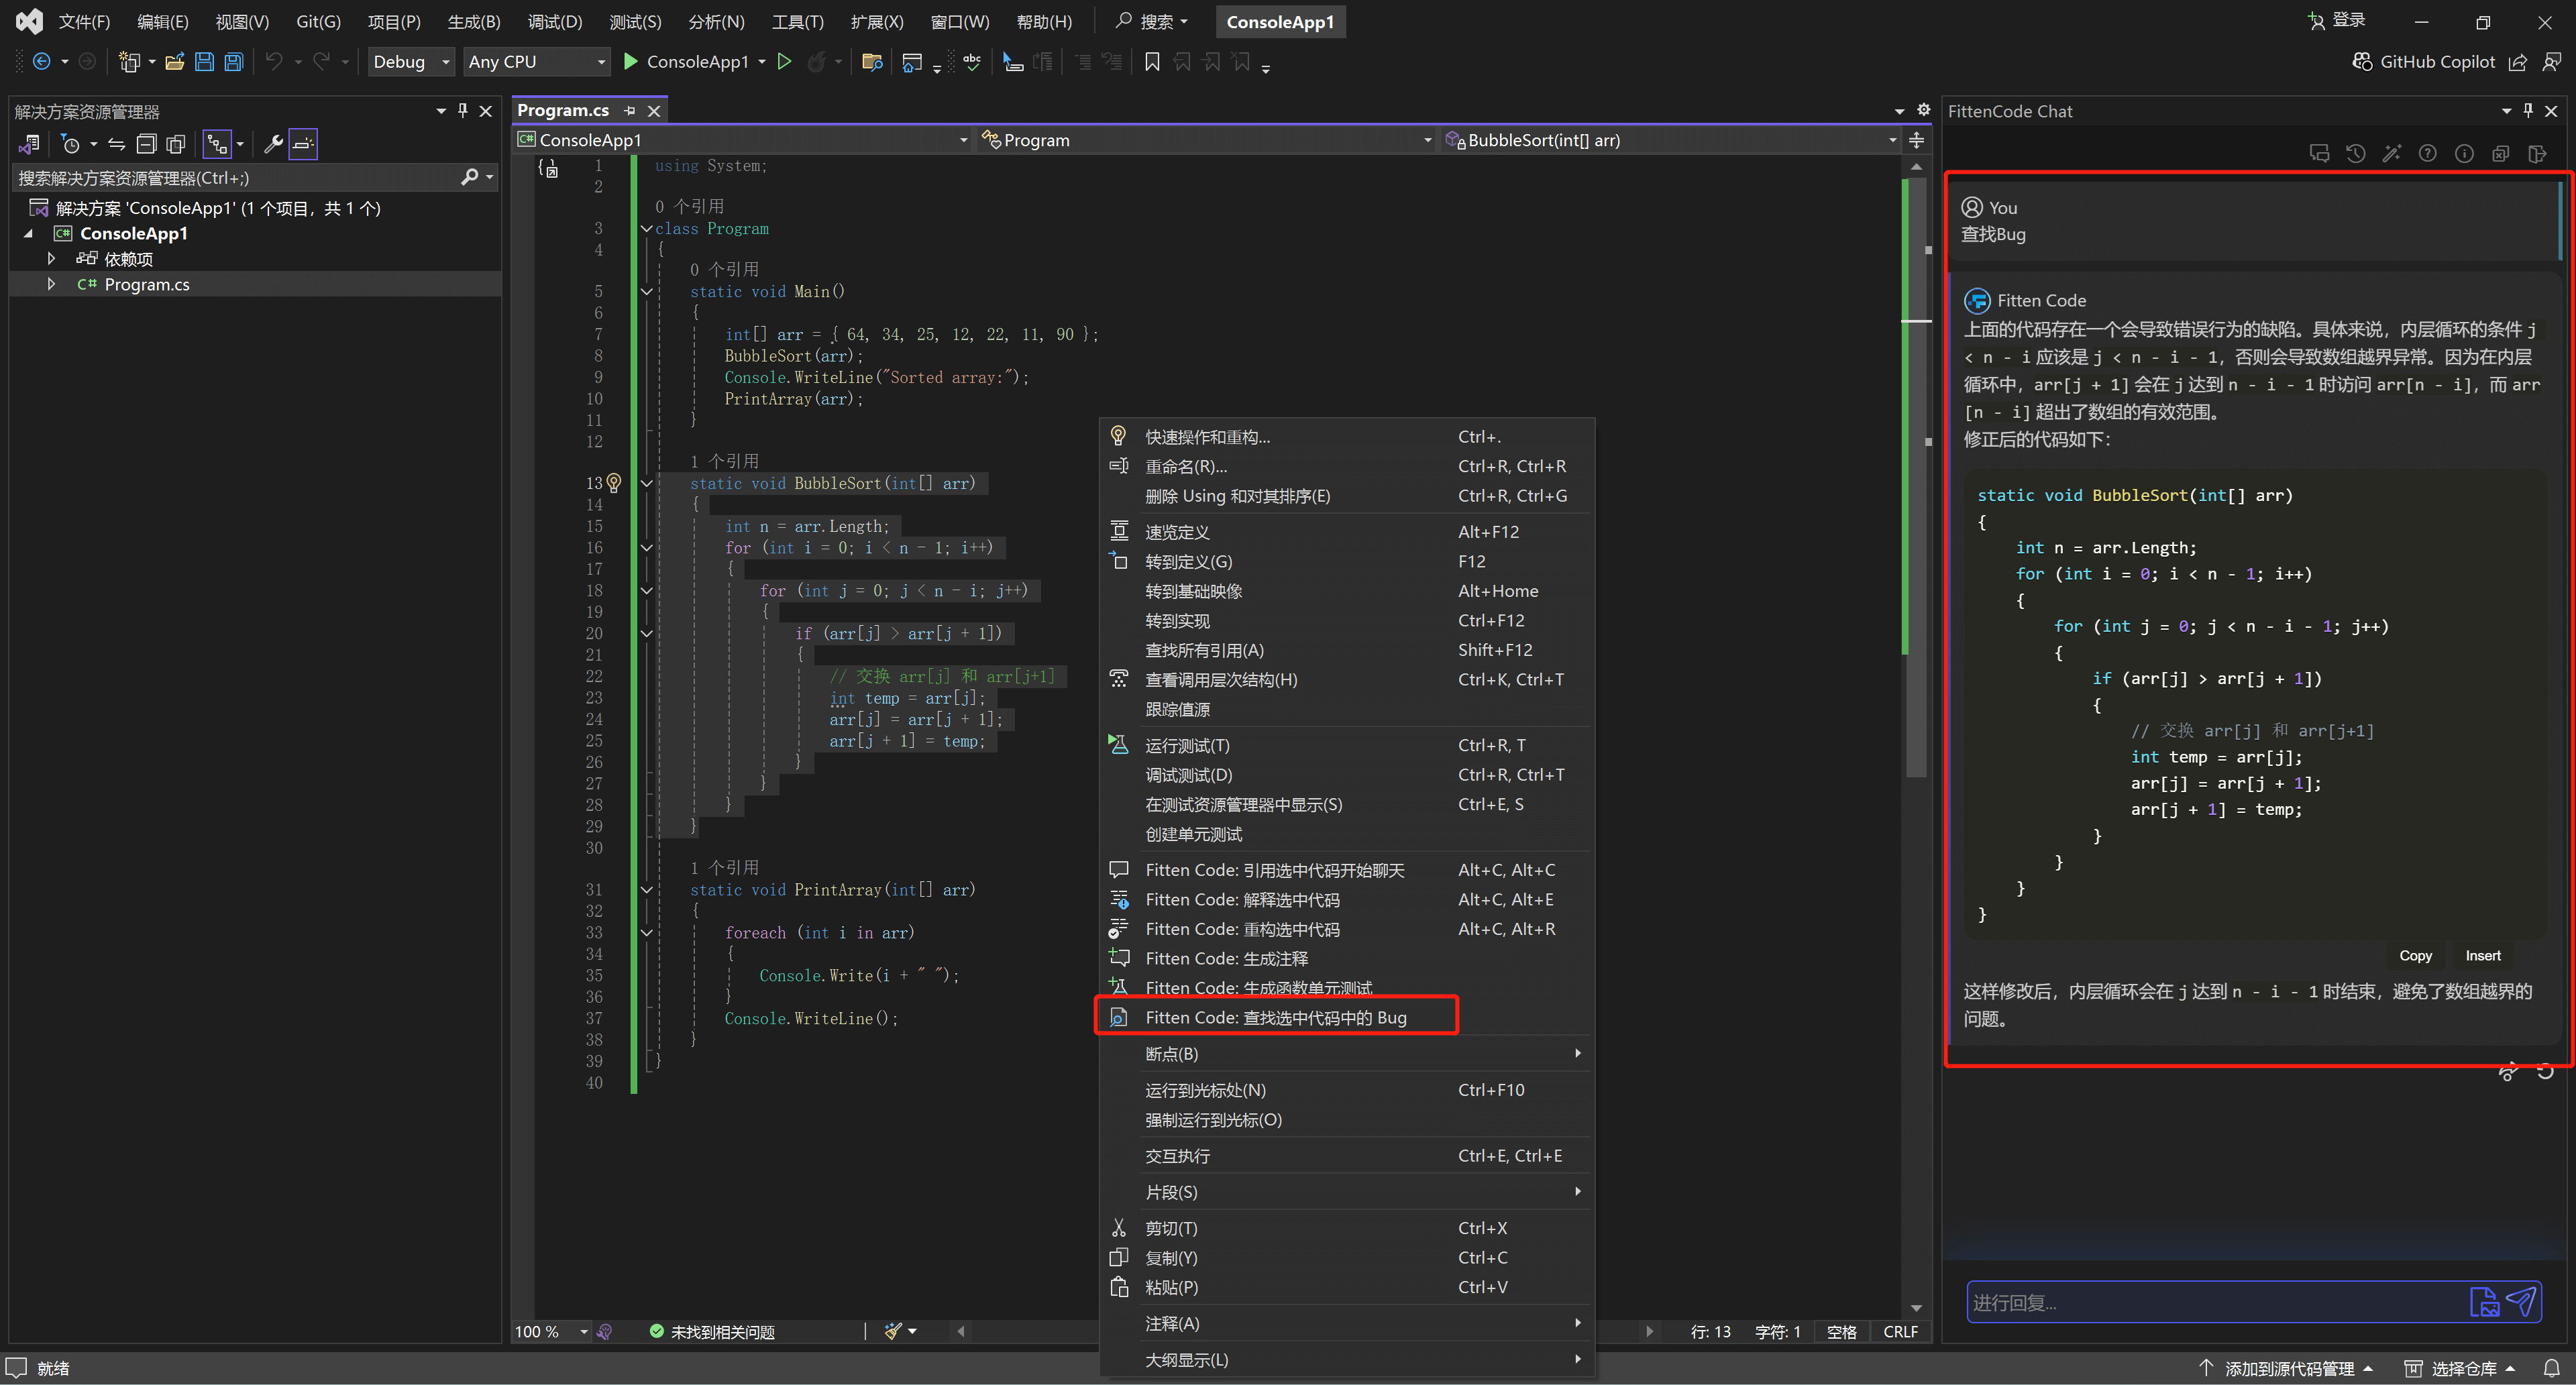Image resolution: width=2576 pixels, height=1385 pixels.
Task: Expand the Program.cs tree node
Action: coord(51,284)
